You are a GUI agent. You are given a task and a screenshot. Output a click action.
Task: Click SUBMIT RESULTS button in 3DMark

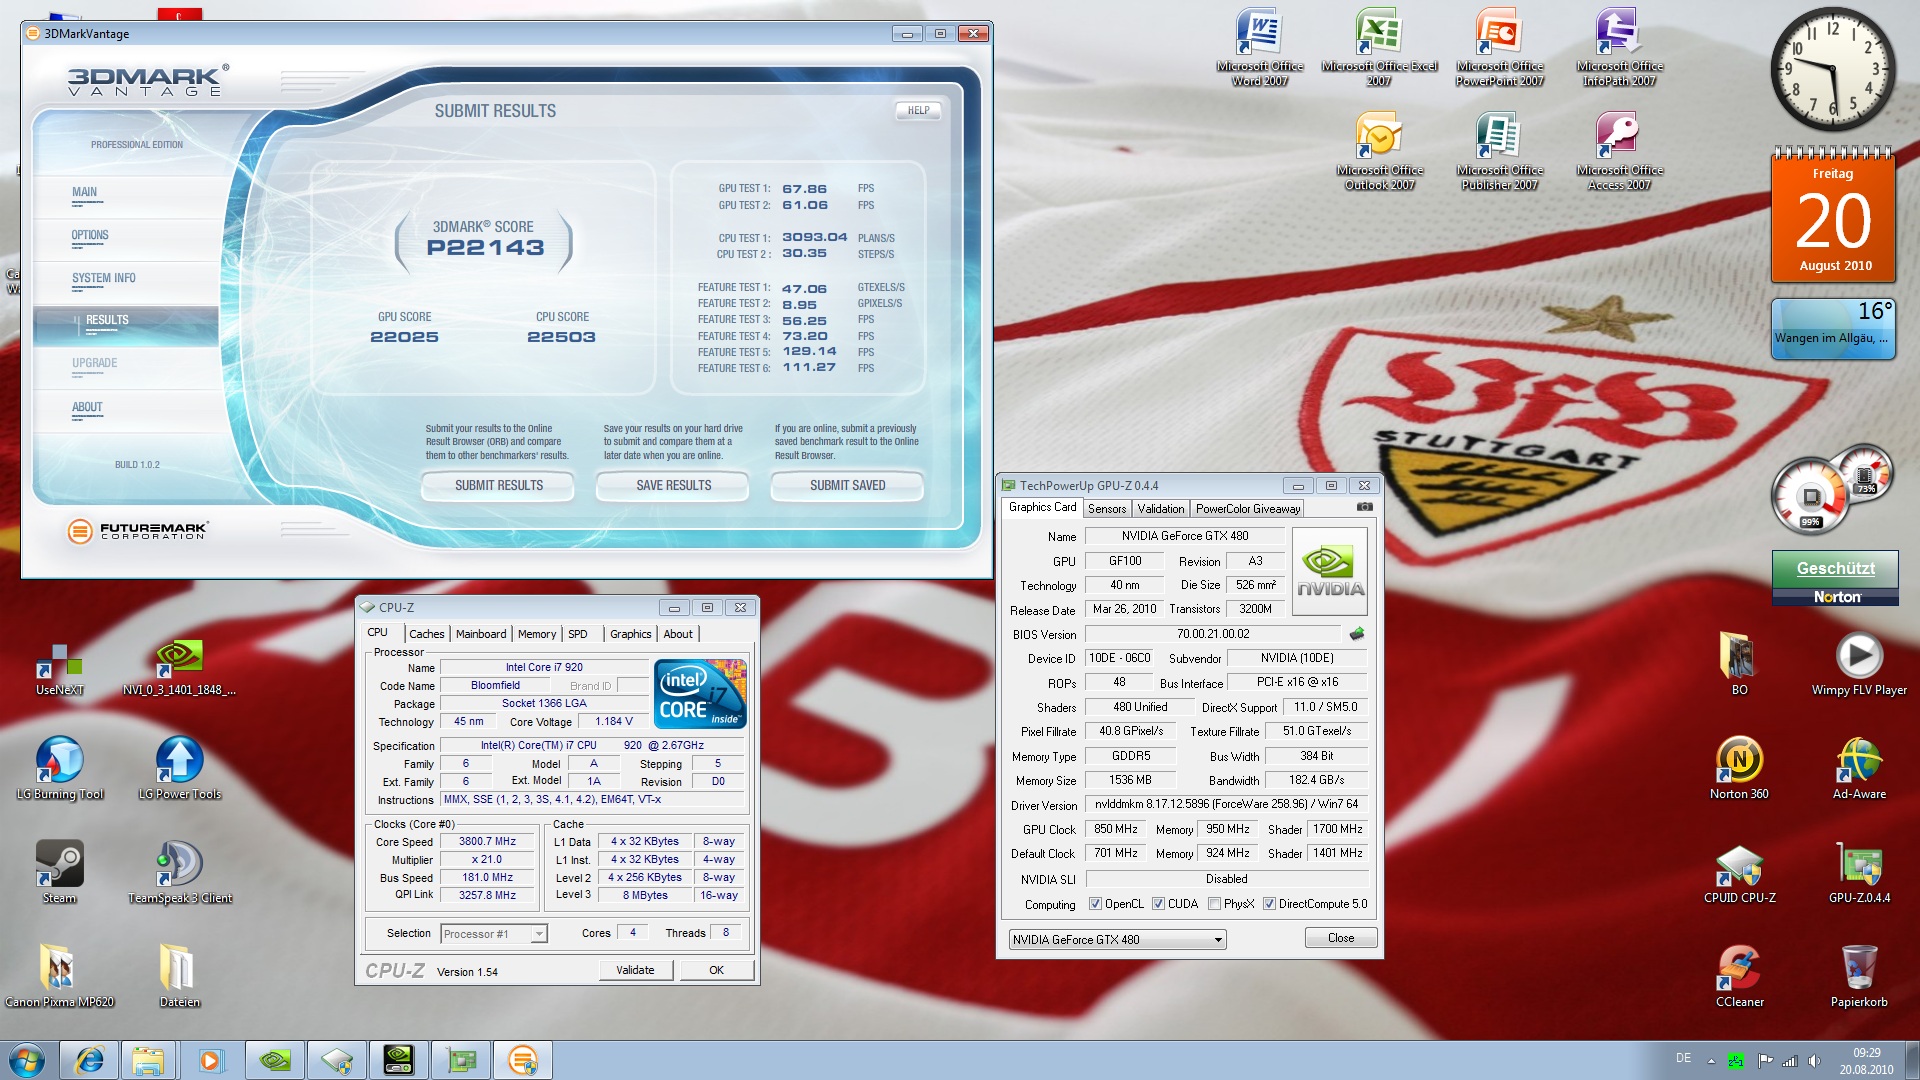[498, 485]
